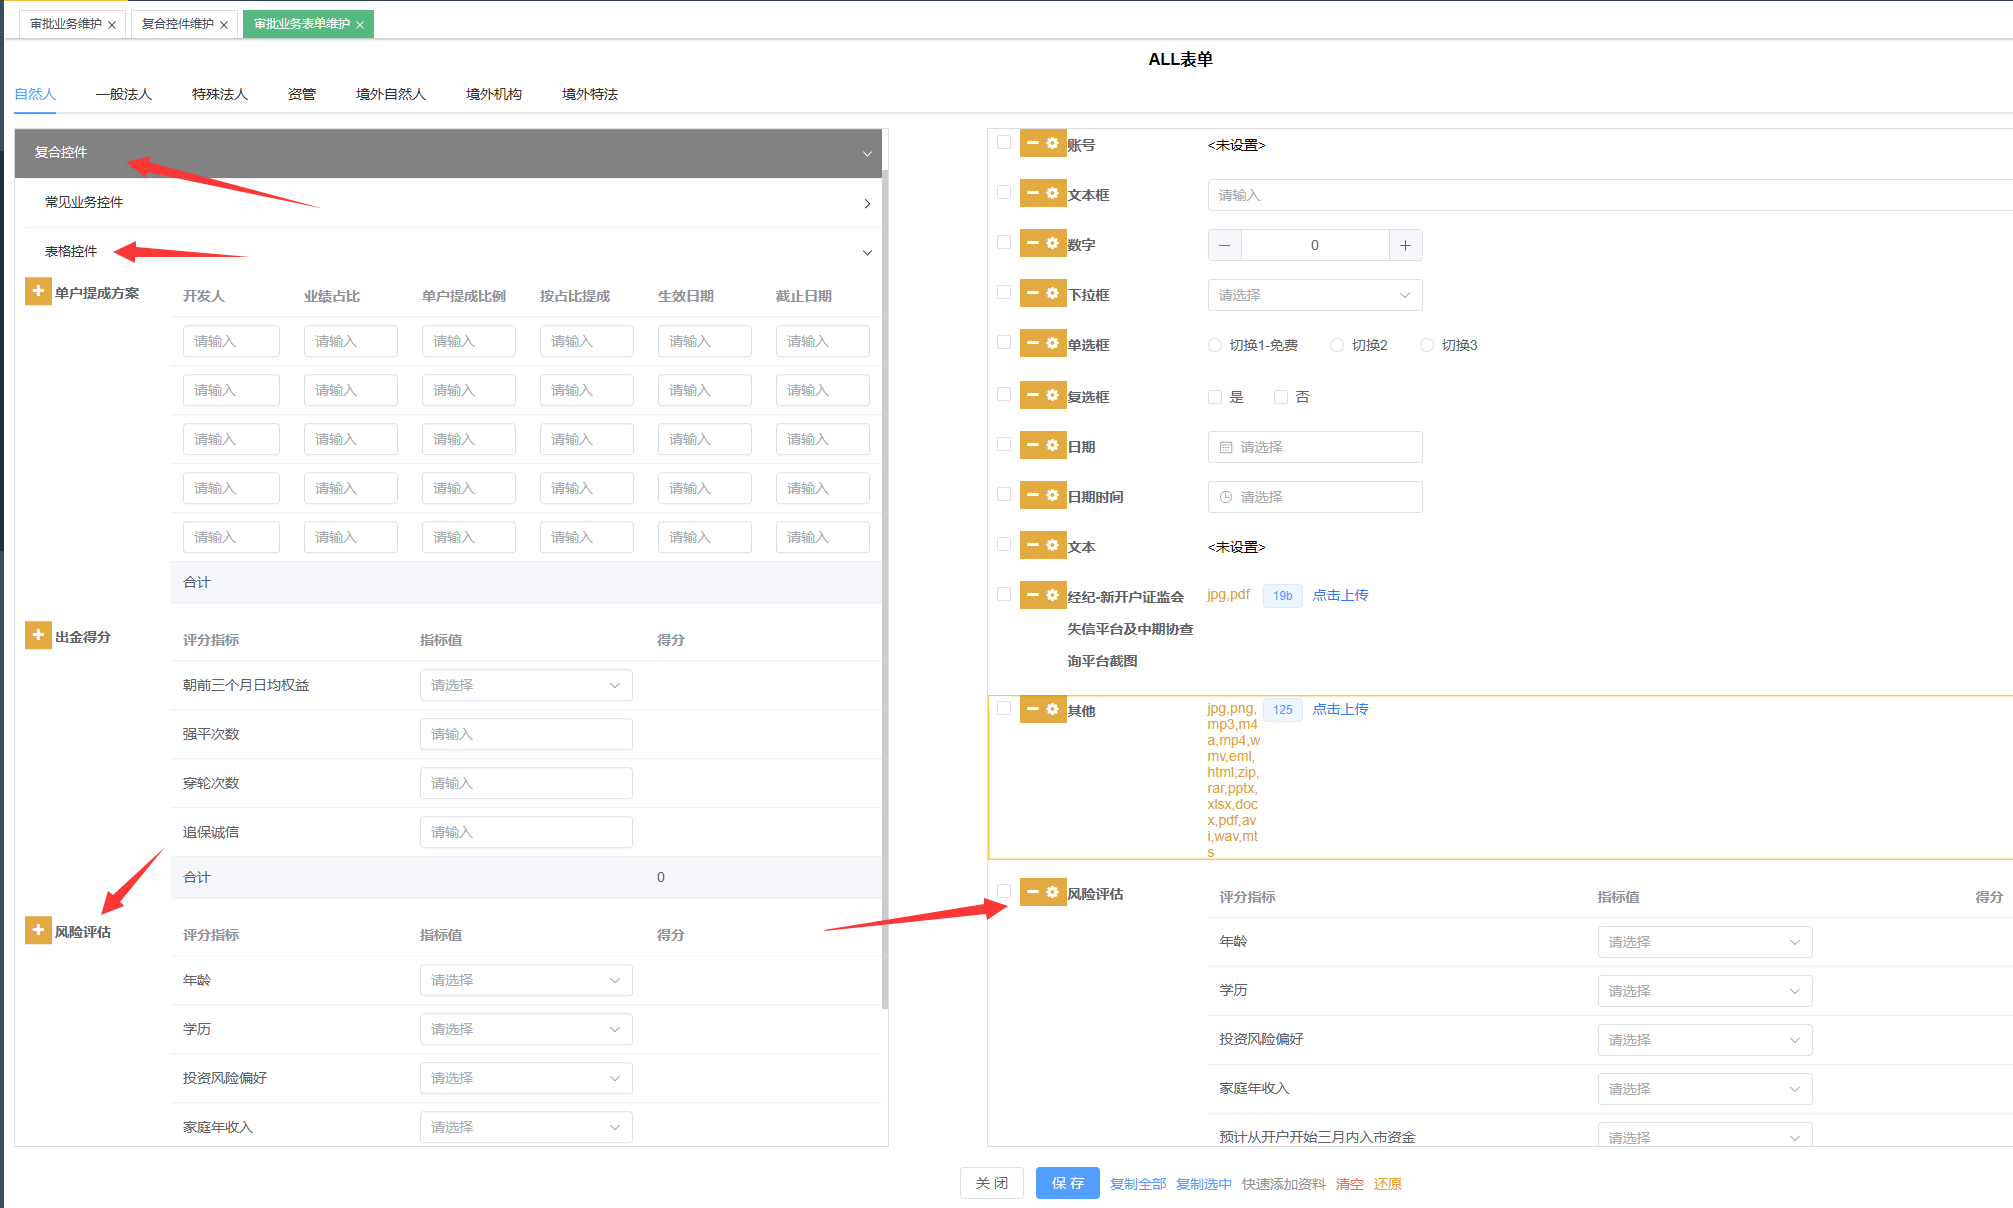
Task: Switch to 资管 tab
Action: (302, 94)
